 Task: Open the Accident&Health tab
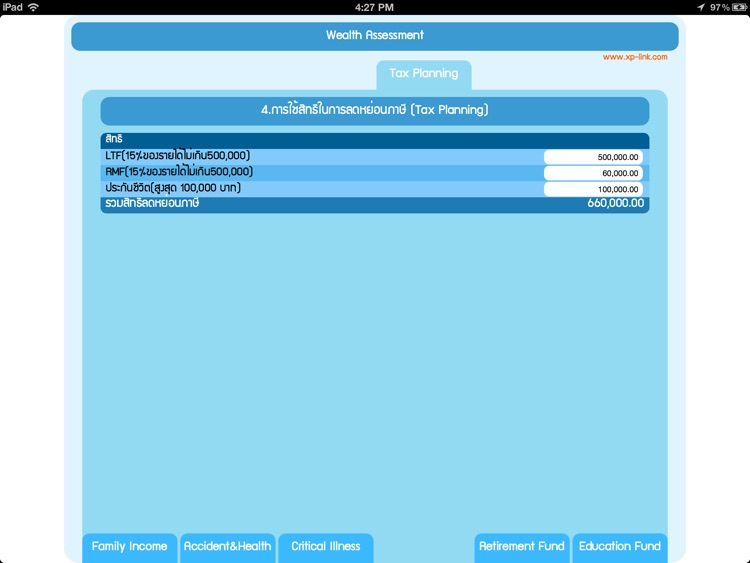(227, 547)
